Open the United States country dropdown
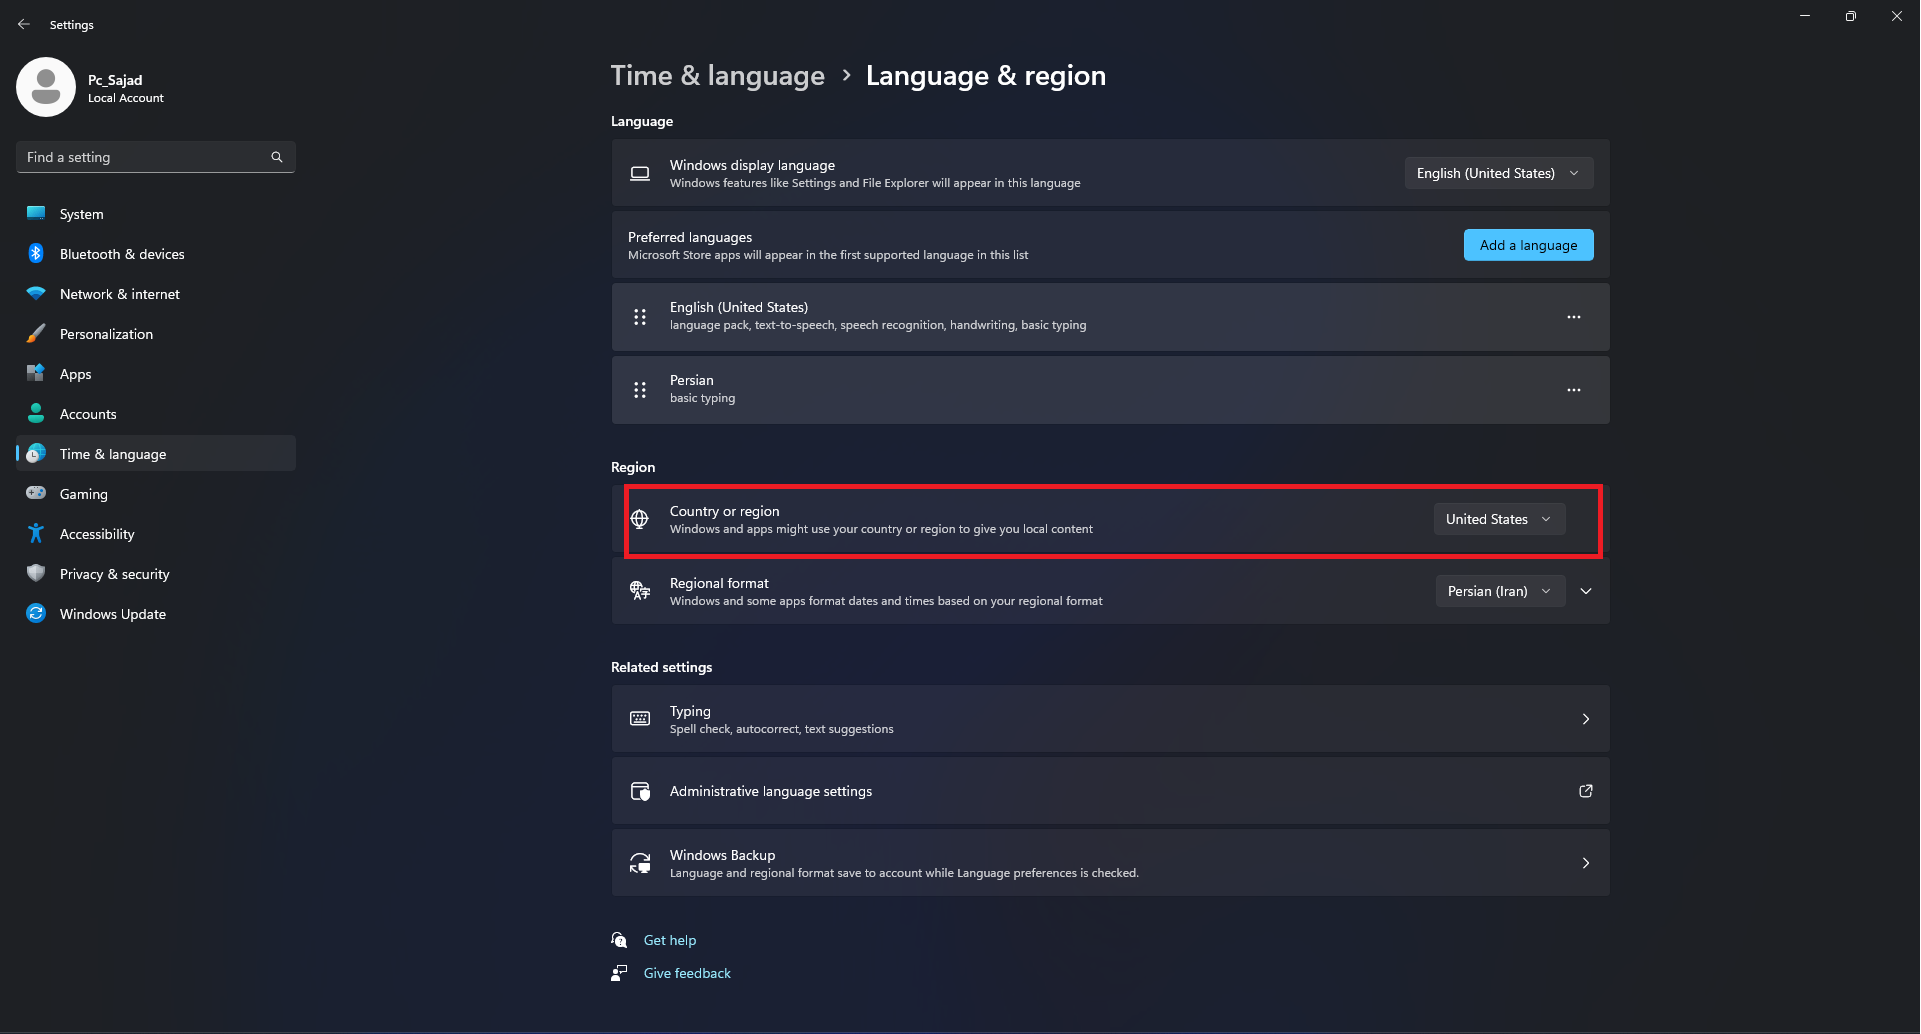The image size is (1921, 1034). 1499,519
